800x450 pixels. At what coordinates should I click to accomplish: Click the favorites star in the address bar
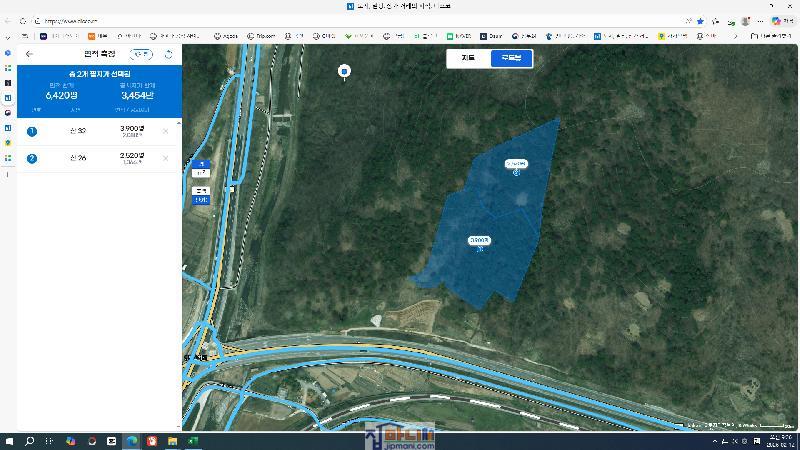(x=700, y=20)
